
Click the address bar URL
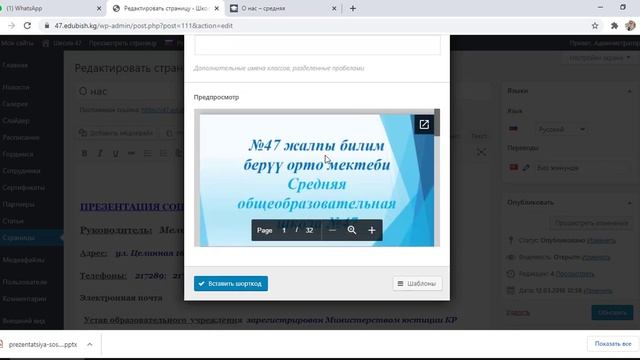pos(144,26)
